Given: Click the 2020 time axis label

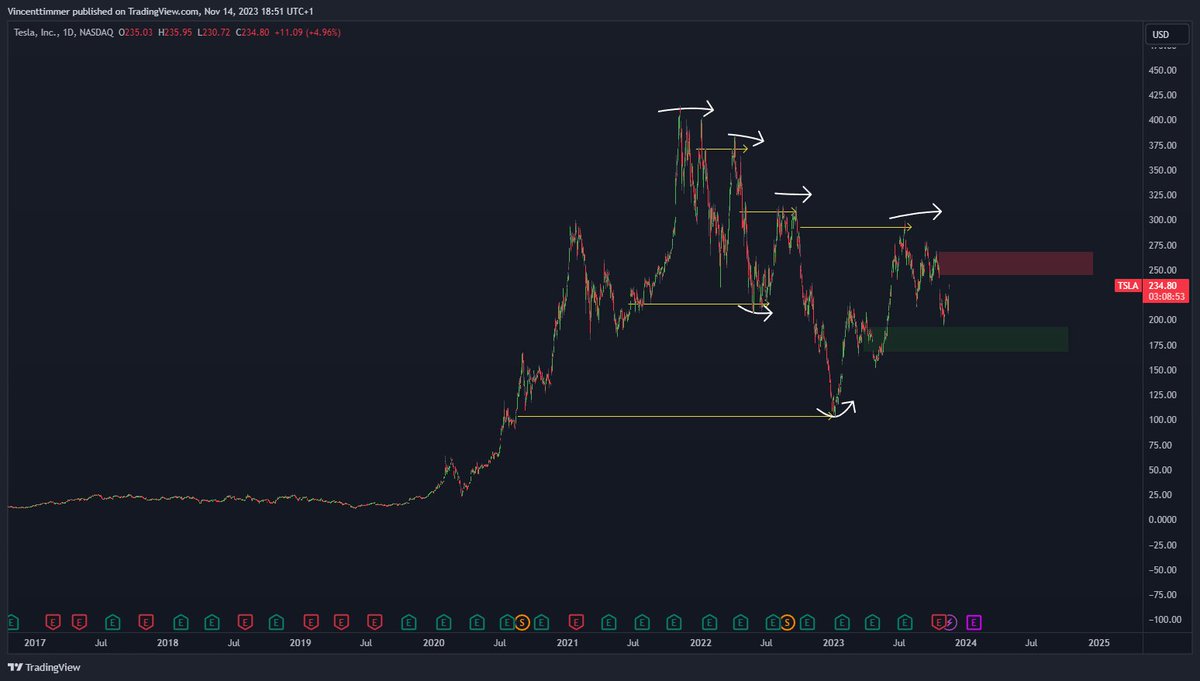Looking at the screenshot, I should [433, 644].
